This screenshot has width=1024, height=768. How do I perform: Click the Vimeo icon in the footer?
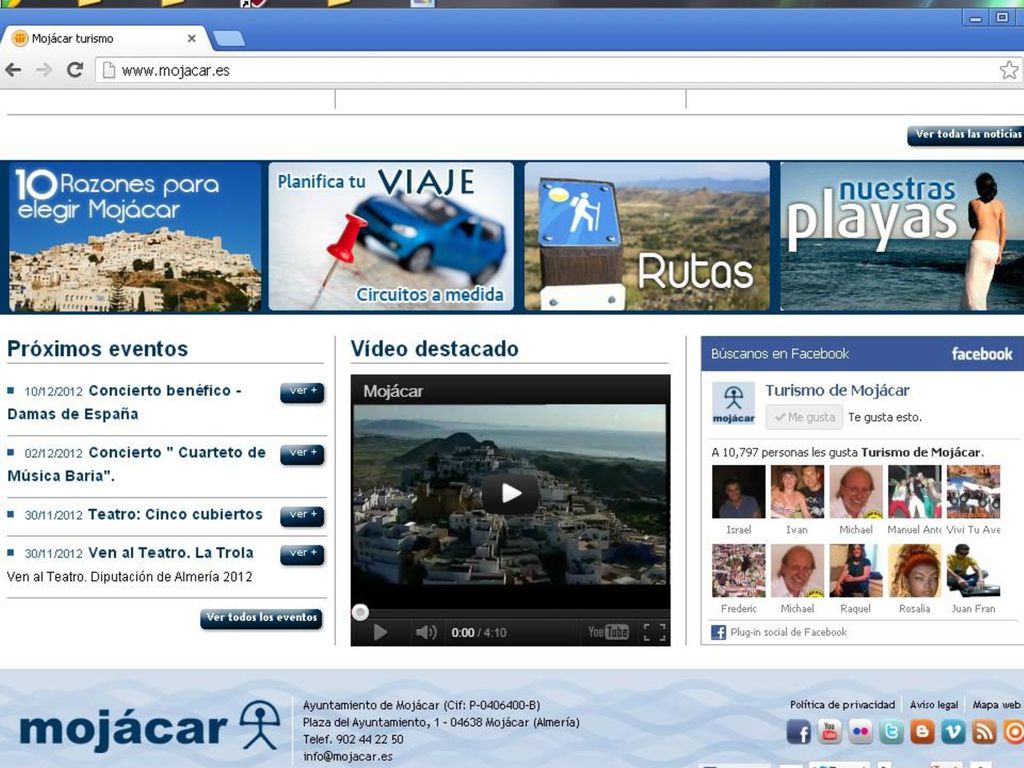[953, 732]
